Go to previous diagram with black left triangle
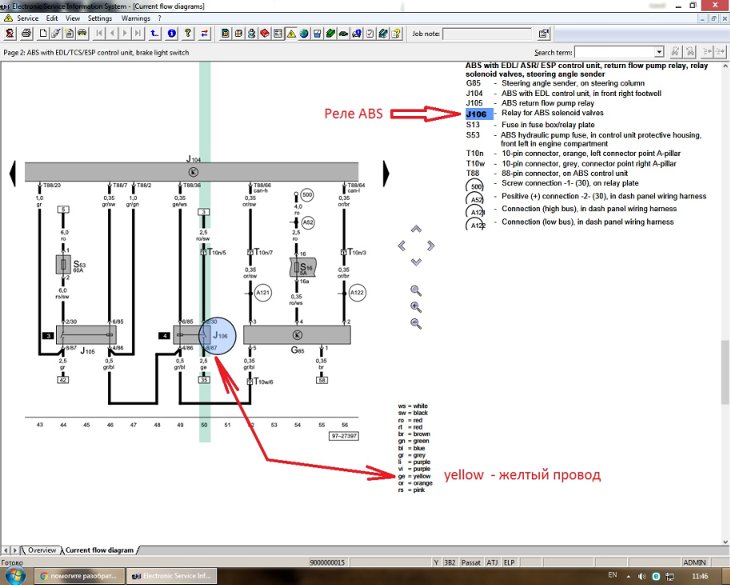730x585 pixels. pos(13,174)
